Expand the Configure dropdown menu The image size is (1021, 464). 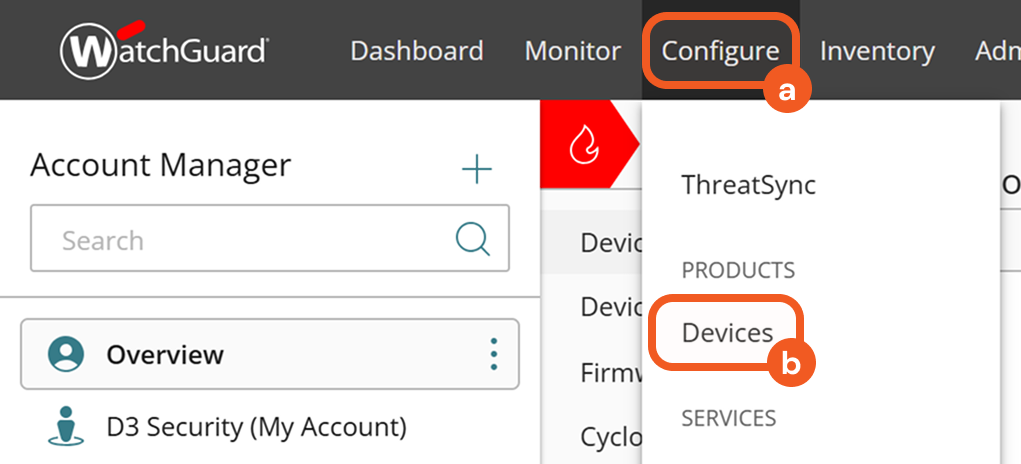coord(720,51)
